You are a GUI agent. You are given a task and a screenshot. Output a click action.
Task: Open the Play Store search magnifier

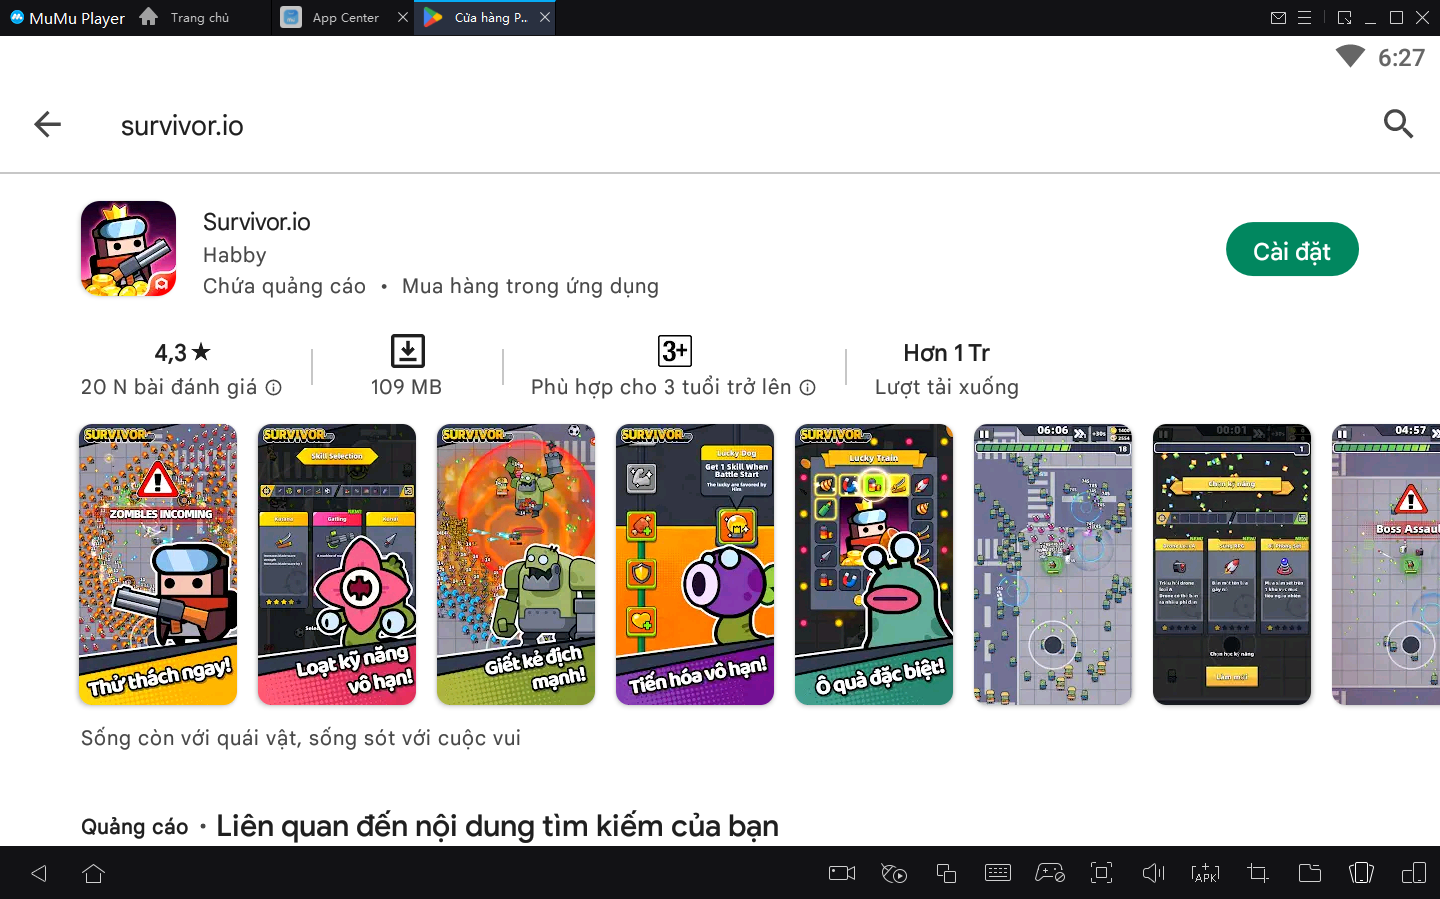point(1397,124)
